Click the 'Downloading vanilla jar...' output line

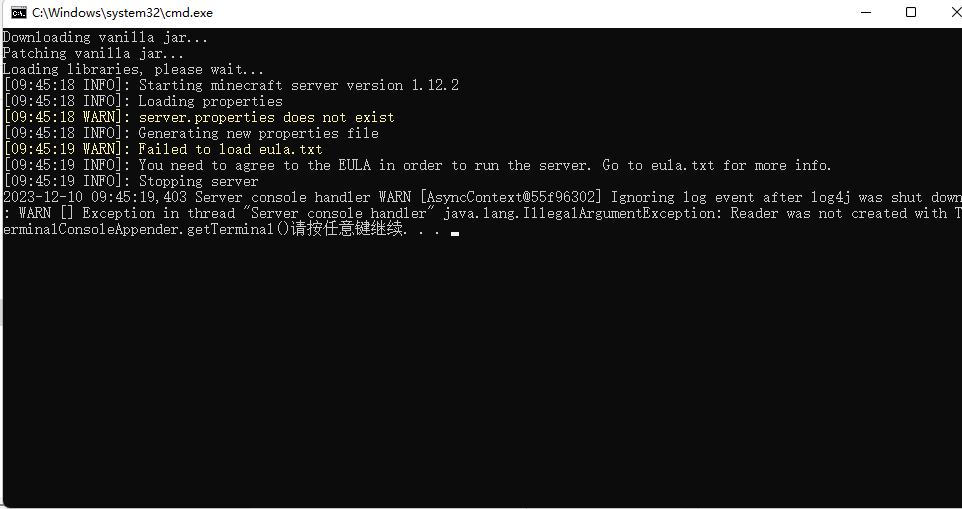106,37
